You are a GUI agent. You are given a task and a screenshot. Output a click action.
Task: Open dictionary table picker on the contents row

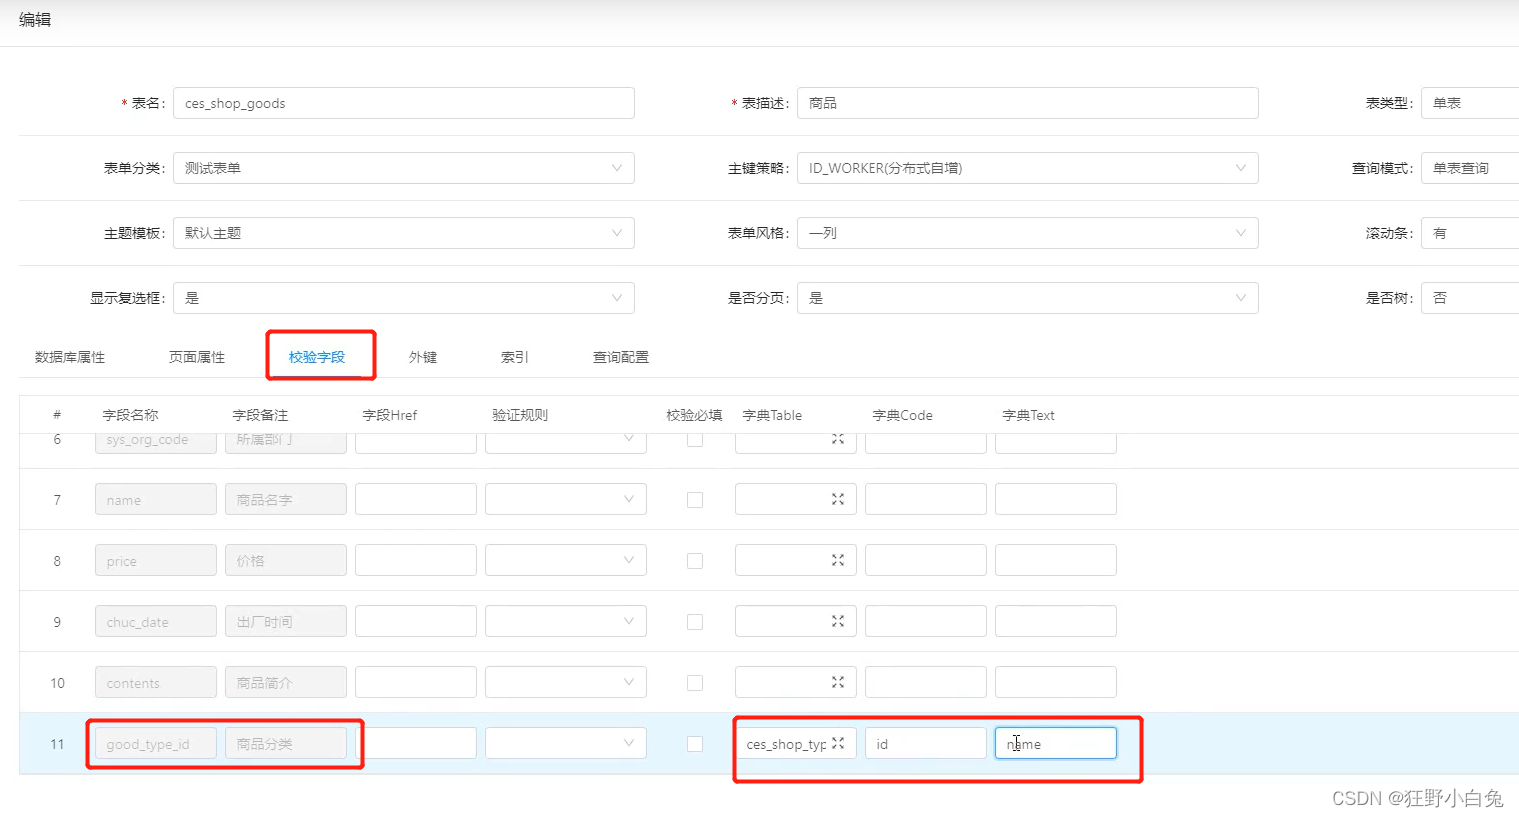(841, 682)
